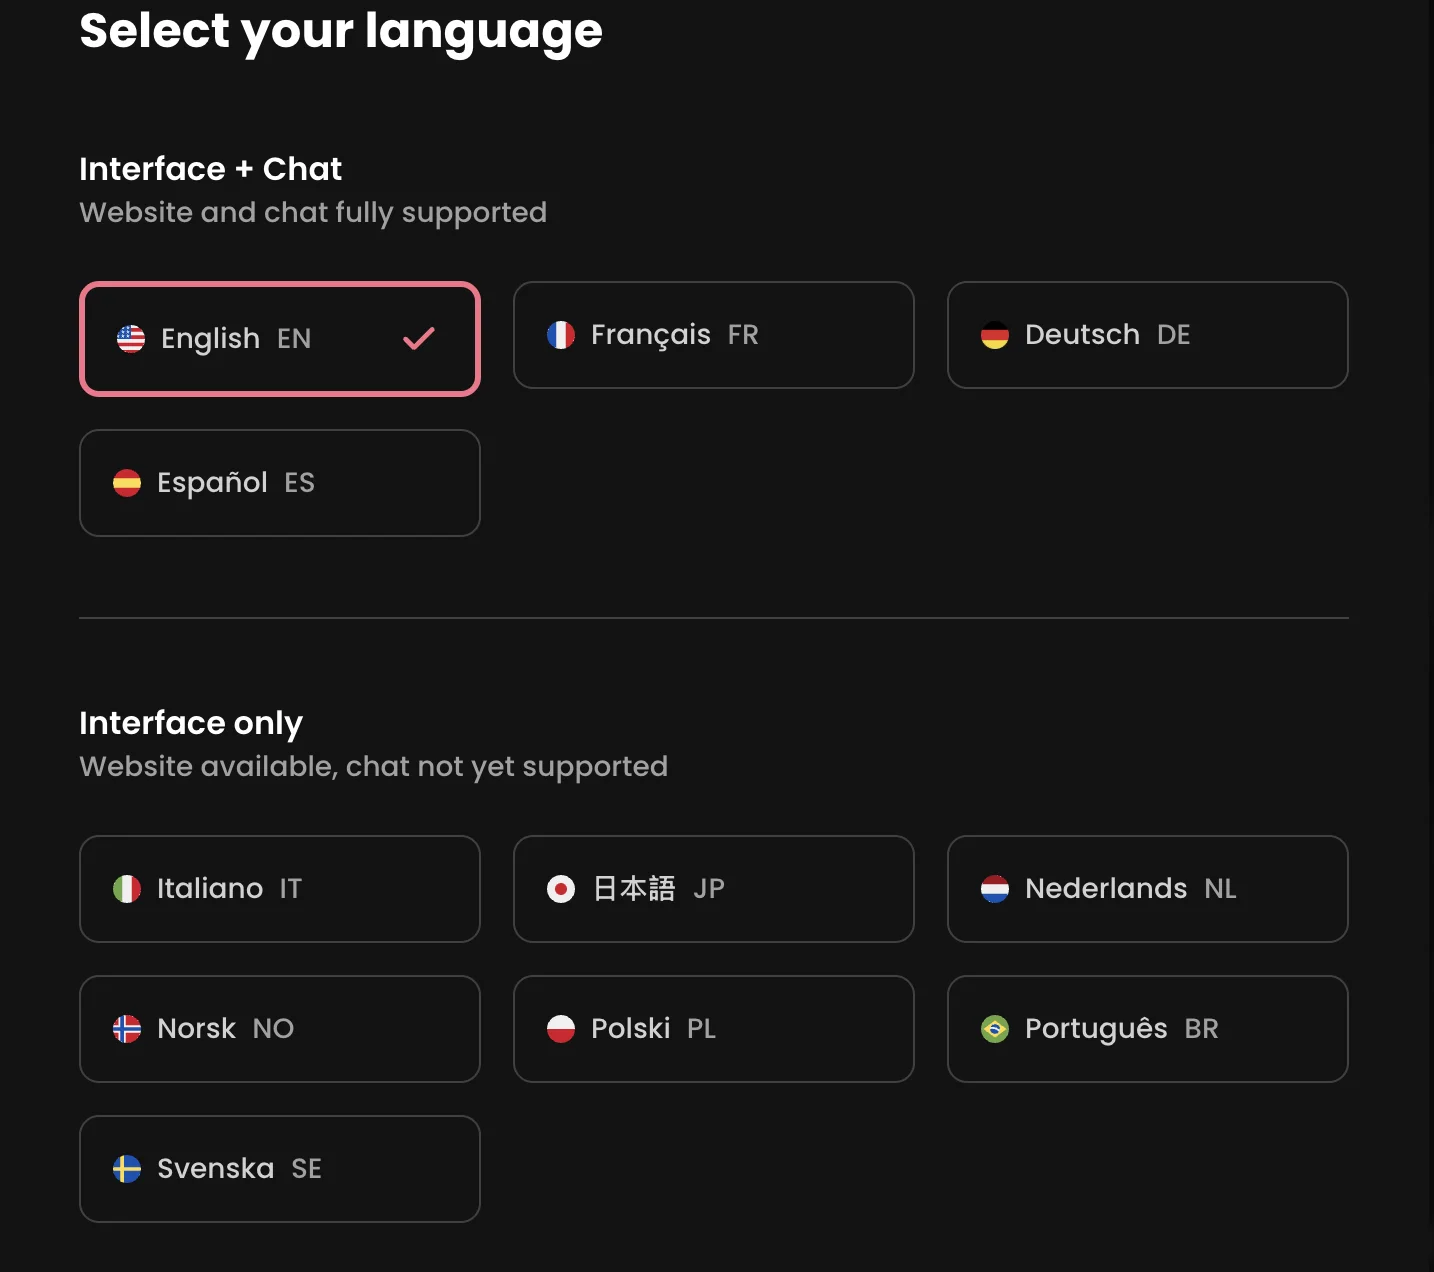Click the Japanese flag icon
Image resolution: width=1434 pixels, height=1272 pixels.
[561, 889]
